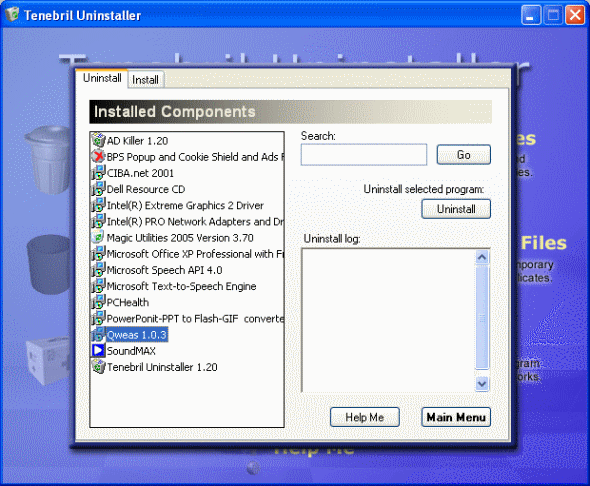Image resolution: width=590 pixels, height=486 pixels.
Task: Close the Tenebril Uninstaller window
Action: 575,15
